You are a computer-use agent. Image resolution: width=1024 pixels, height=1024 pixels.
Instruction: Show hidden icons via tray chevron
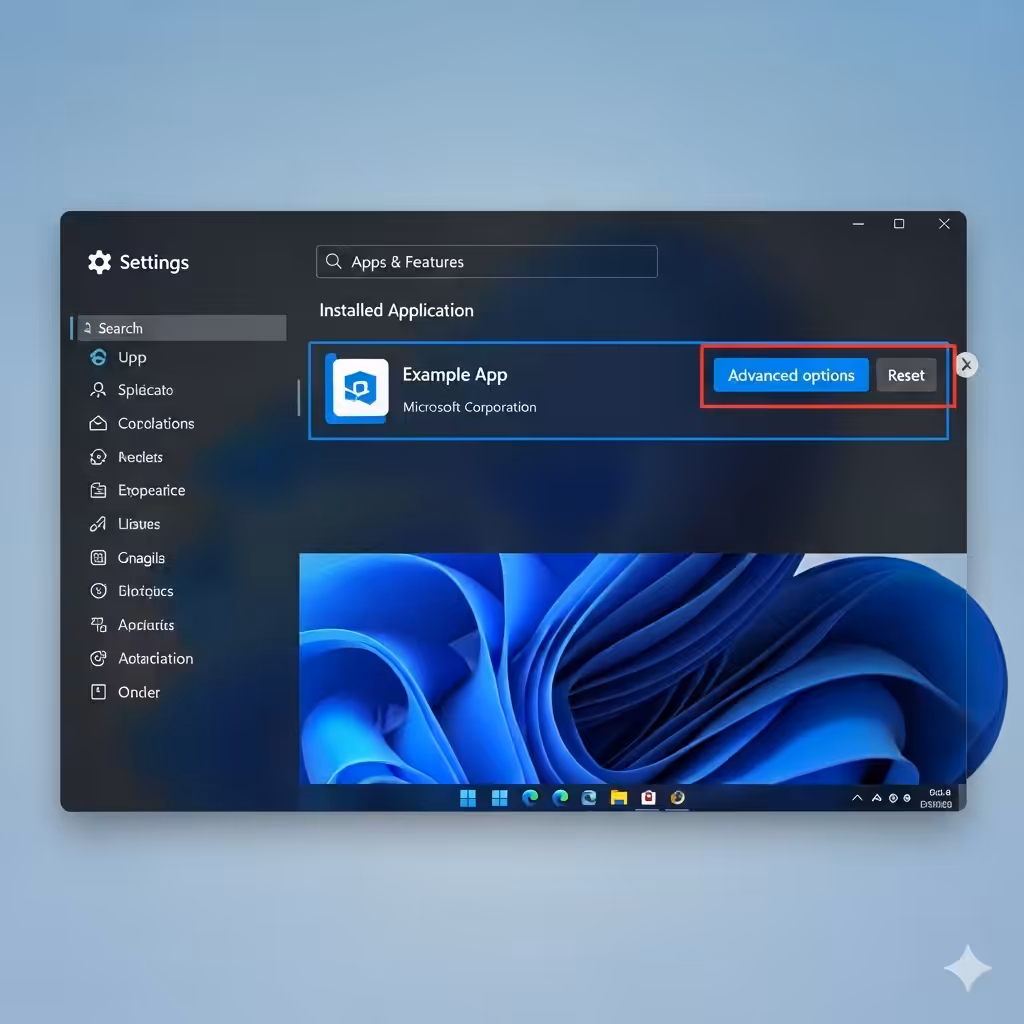point(857,798)
